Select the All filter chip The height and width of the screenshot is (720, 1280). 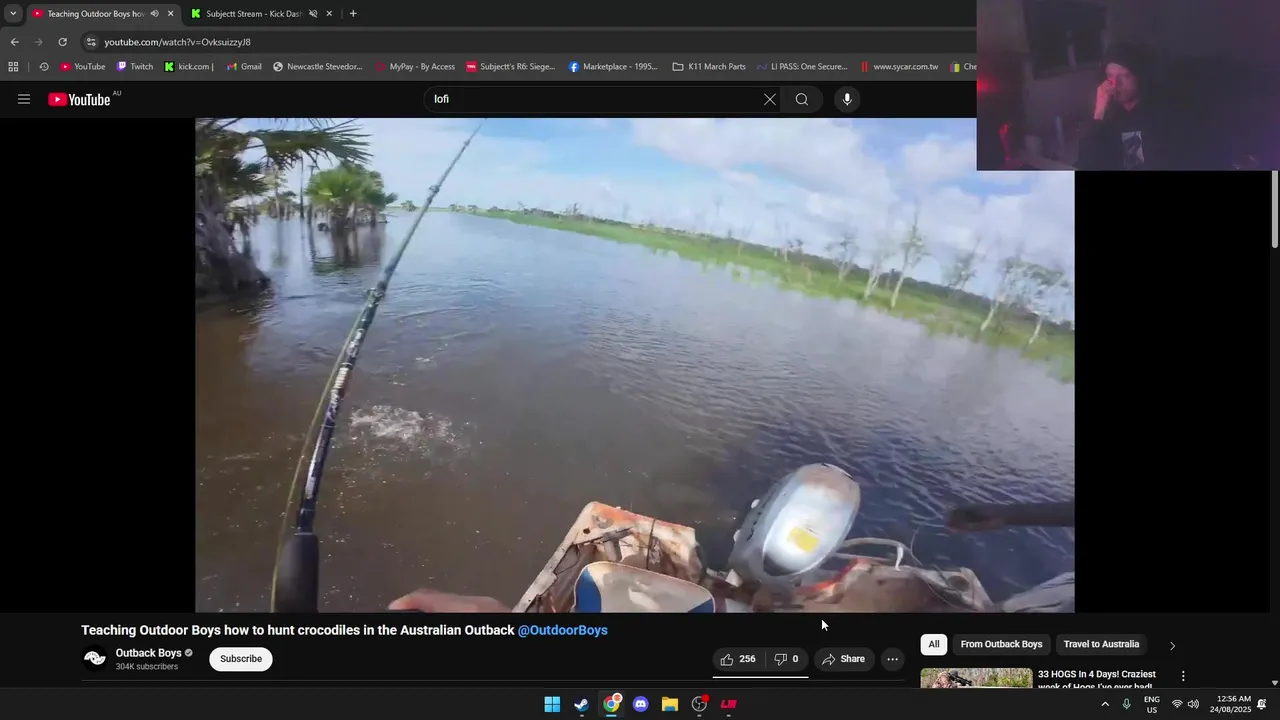(934, 644)
